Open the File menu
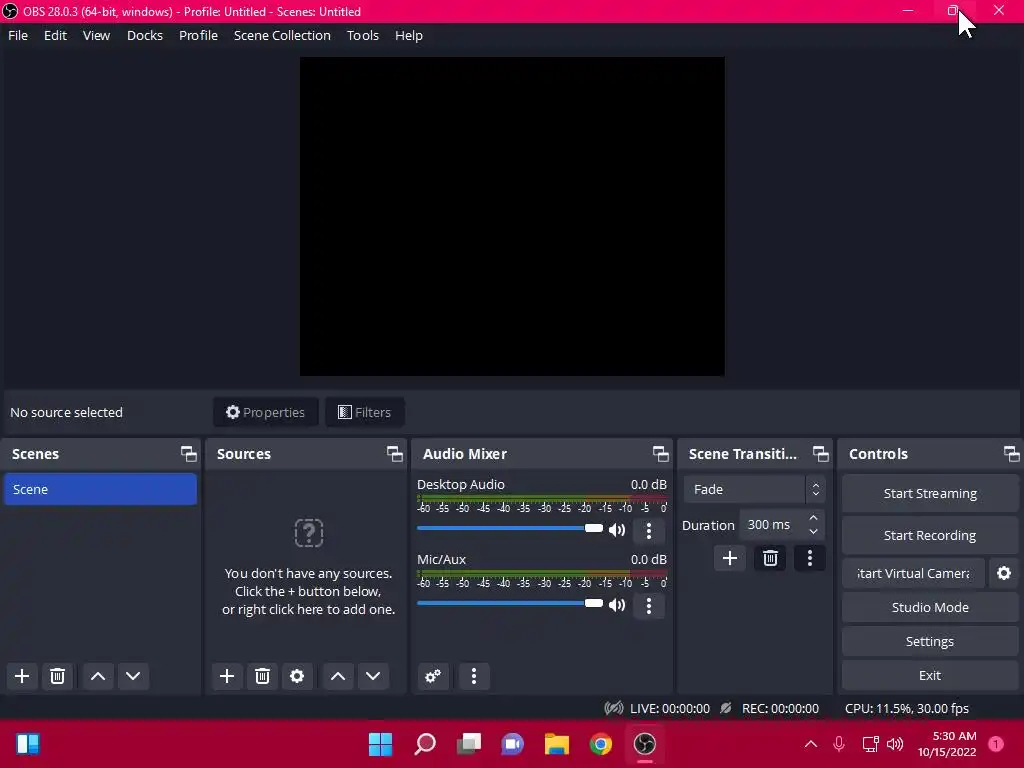The image size is (1024, 768). point(18,35)
